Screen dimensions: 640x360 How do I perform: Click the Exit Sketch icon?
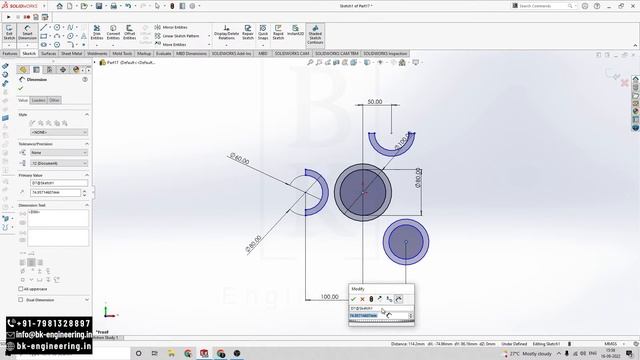[9, 32]
